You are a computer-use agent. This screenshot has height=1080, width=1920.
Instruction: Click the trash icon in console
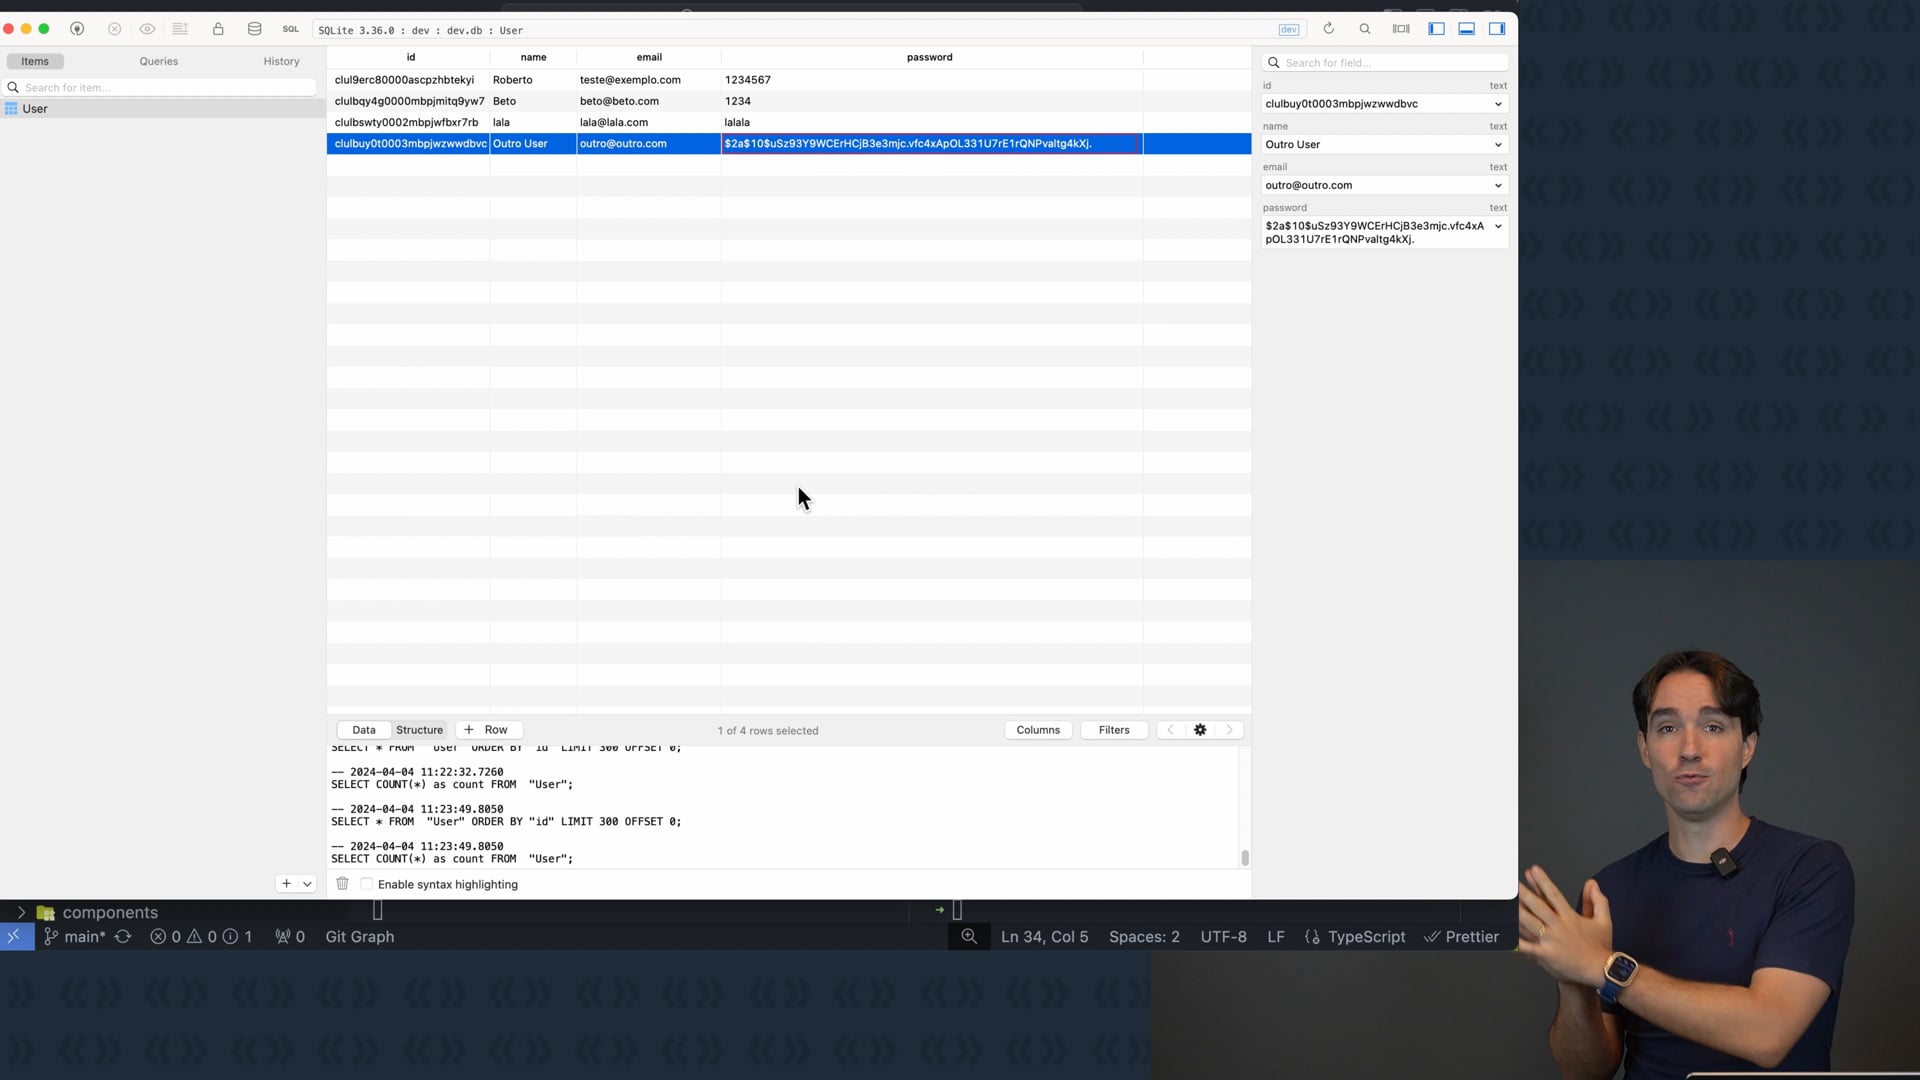pos(342,884)
